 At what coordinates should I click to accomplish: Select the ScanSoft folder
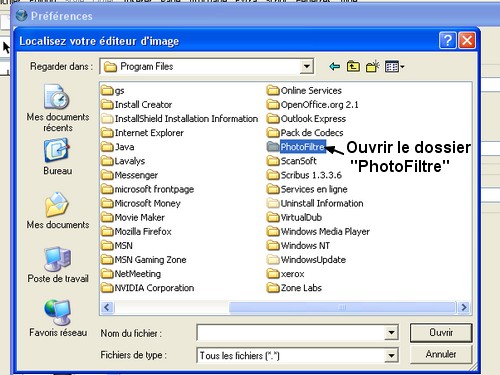[x=292, y=161]
